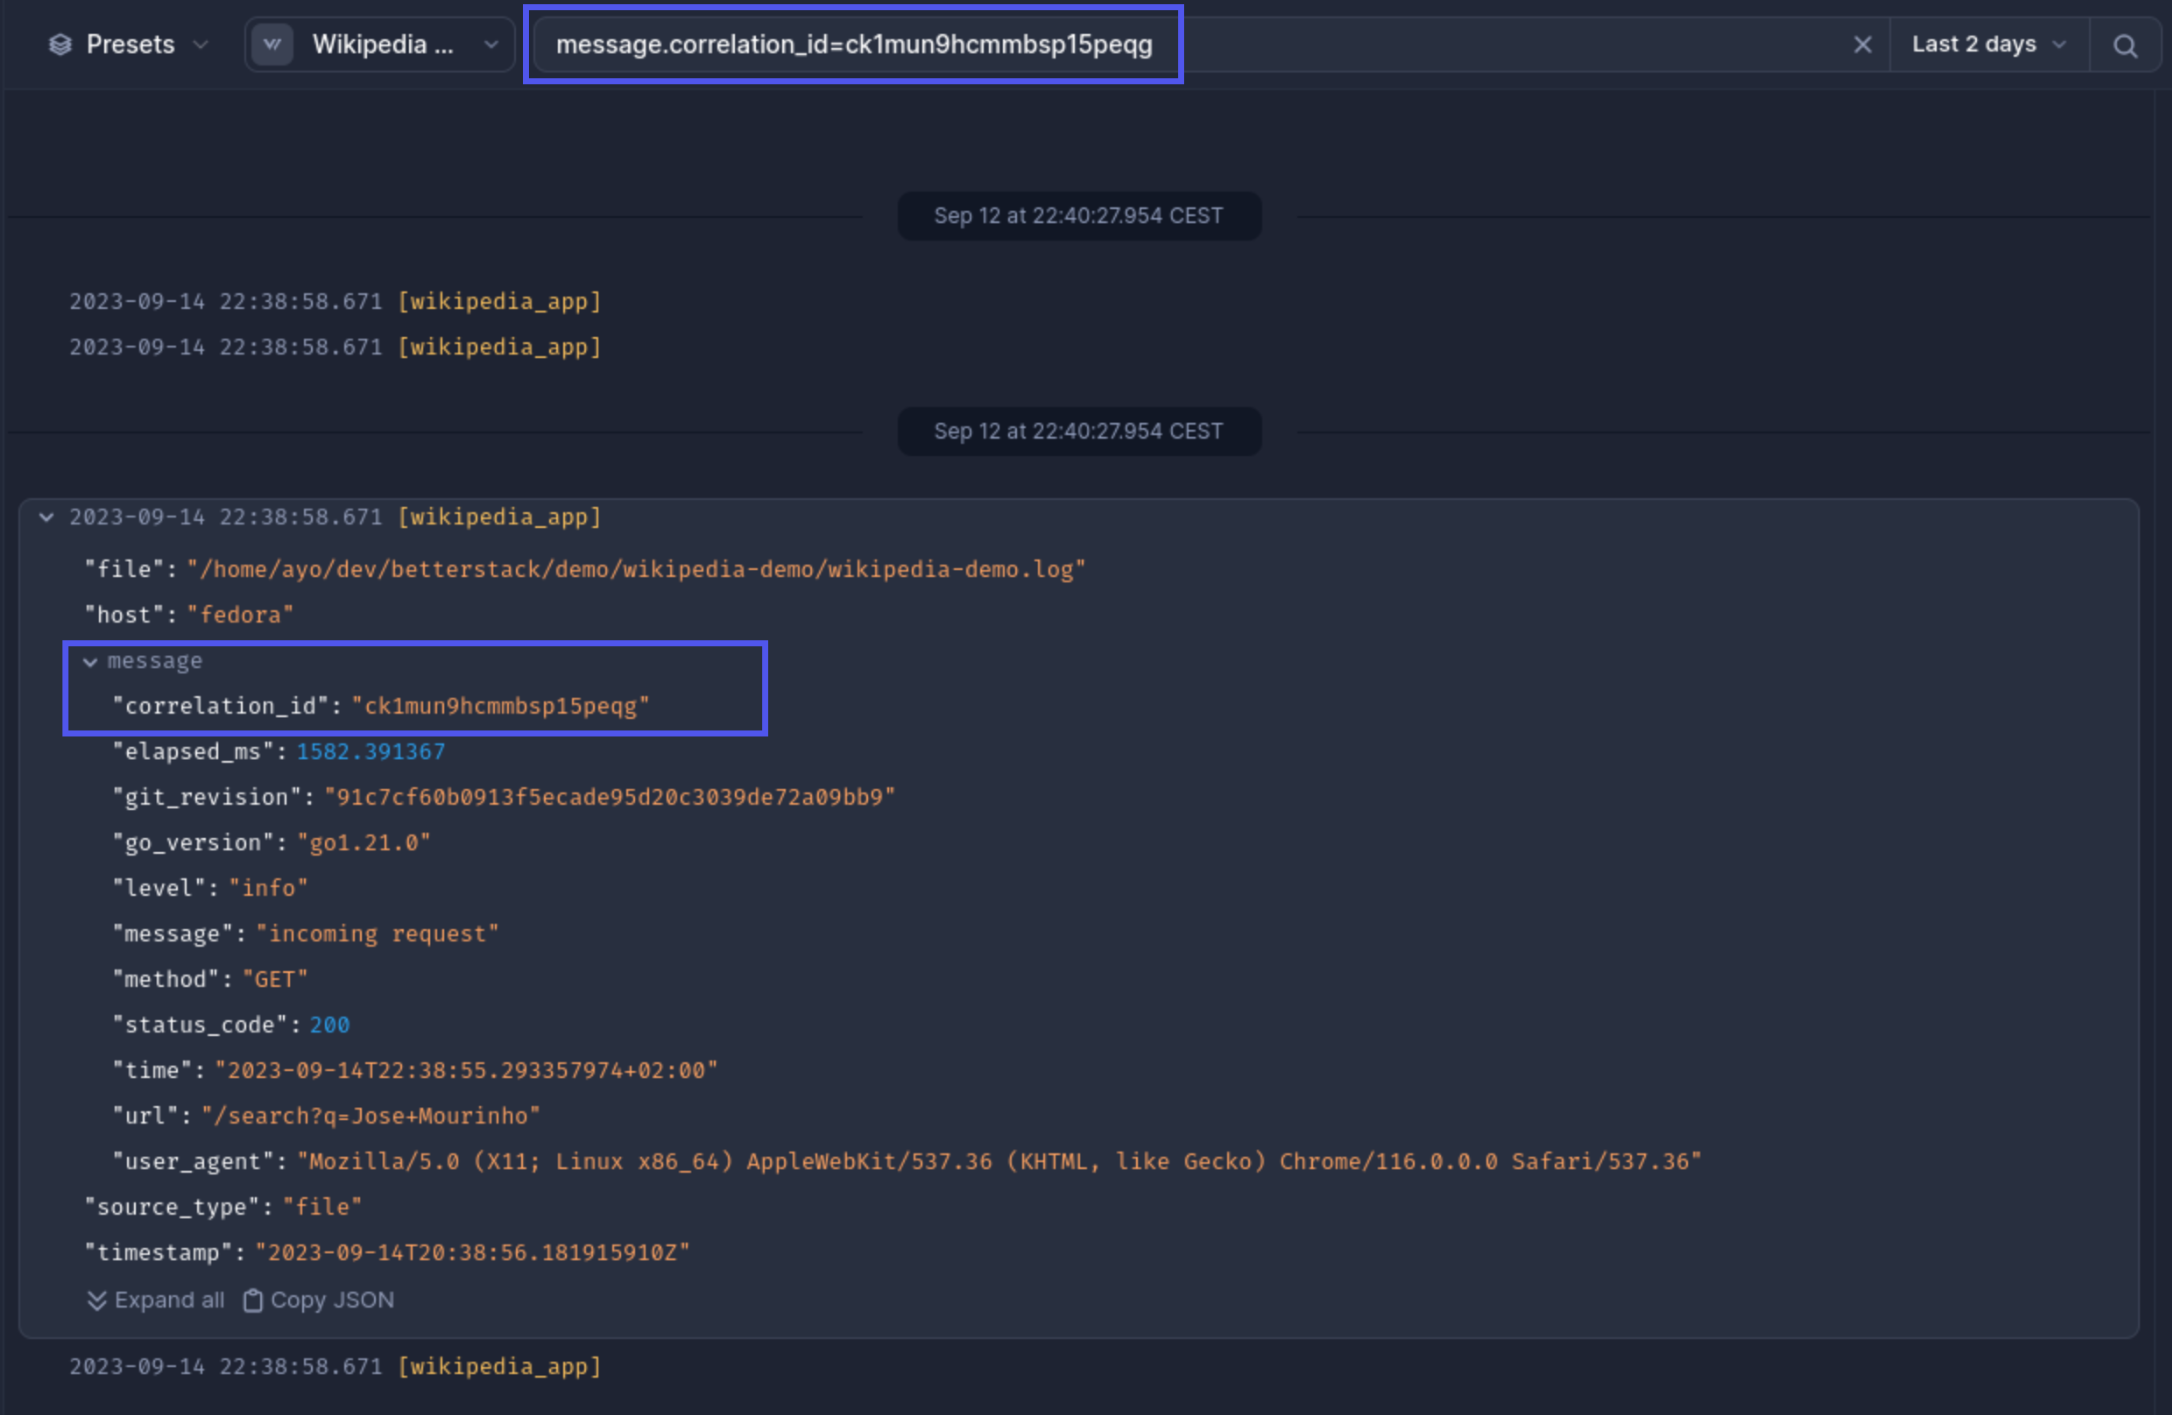The height and width of the screenshot is (1415, 2172).
Task: Collapse the expanded wikipedia_app log entry
Action: click(x=46, y=517)
